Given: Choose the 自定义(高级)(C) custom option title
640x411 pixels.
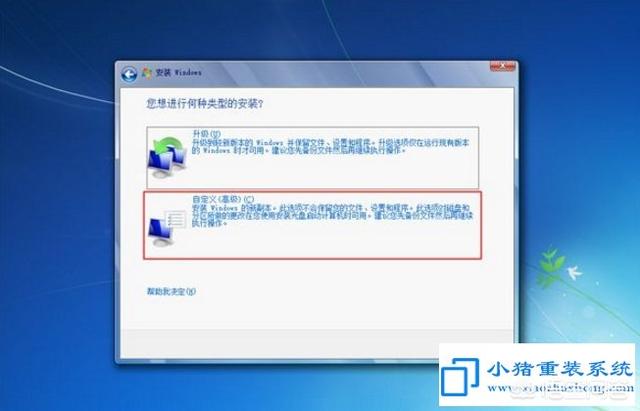Looking at the screenshot, I should [x=223, y=199].
